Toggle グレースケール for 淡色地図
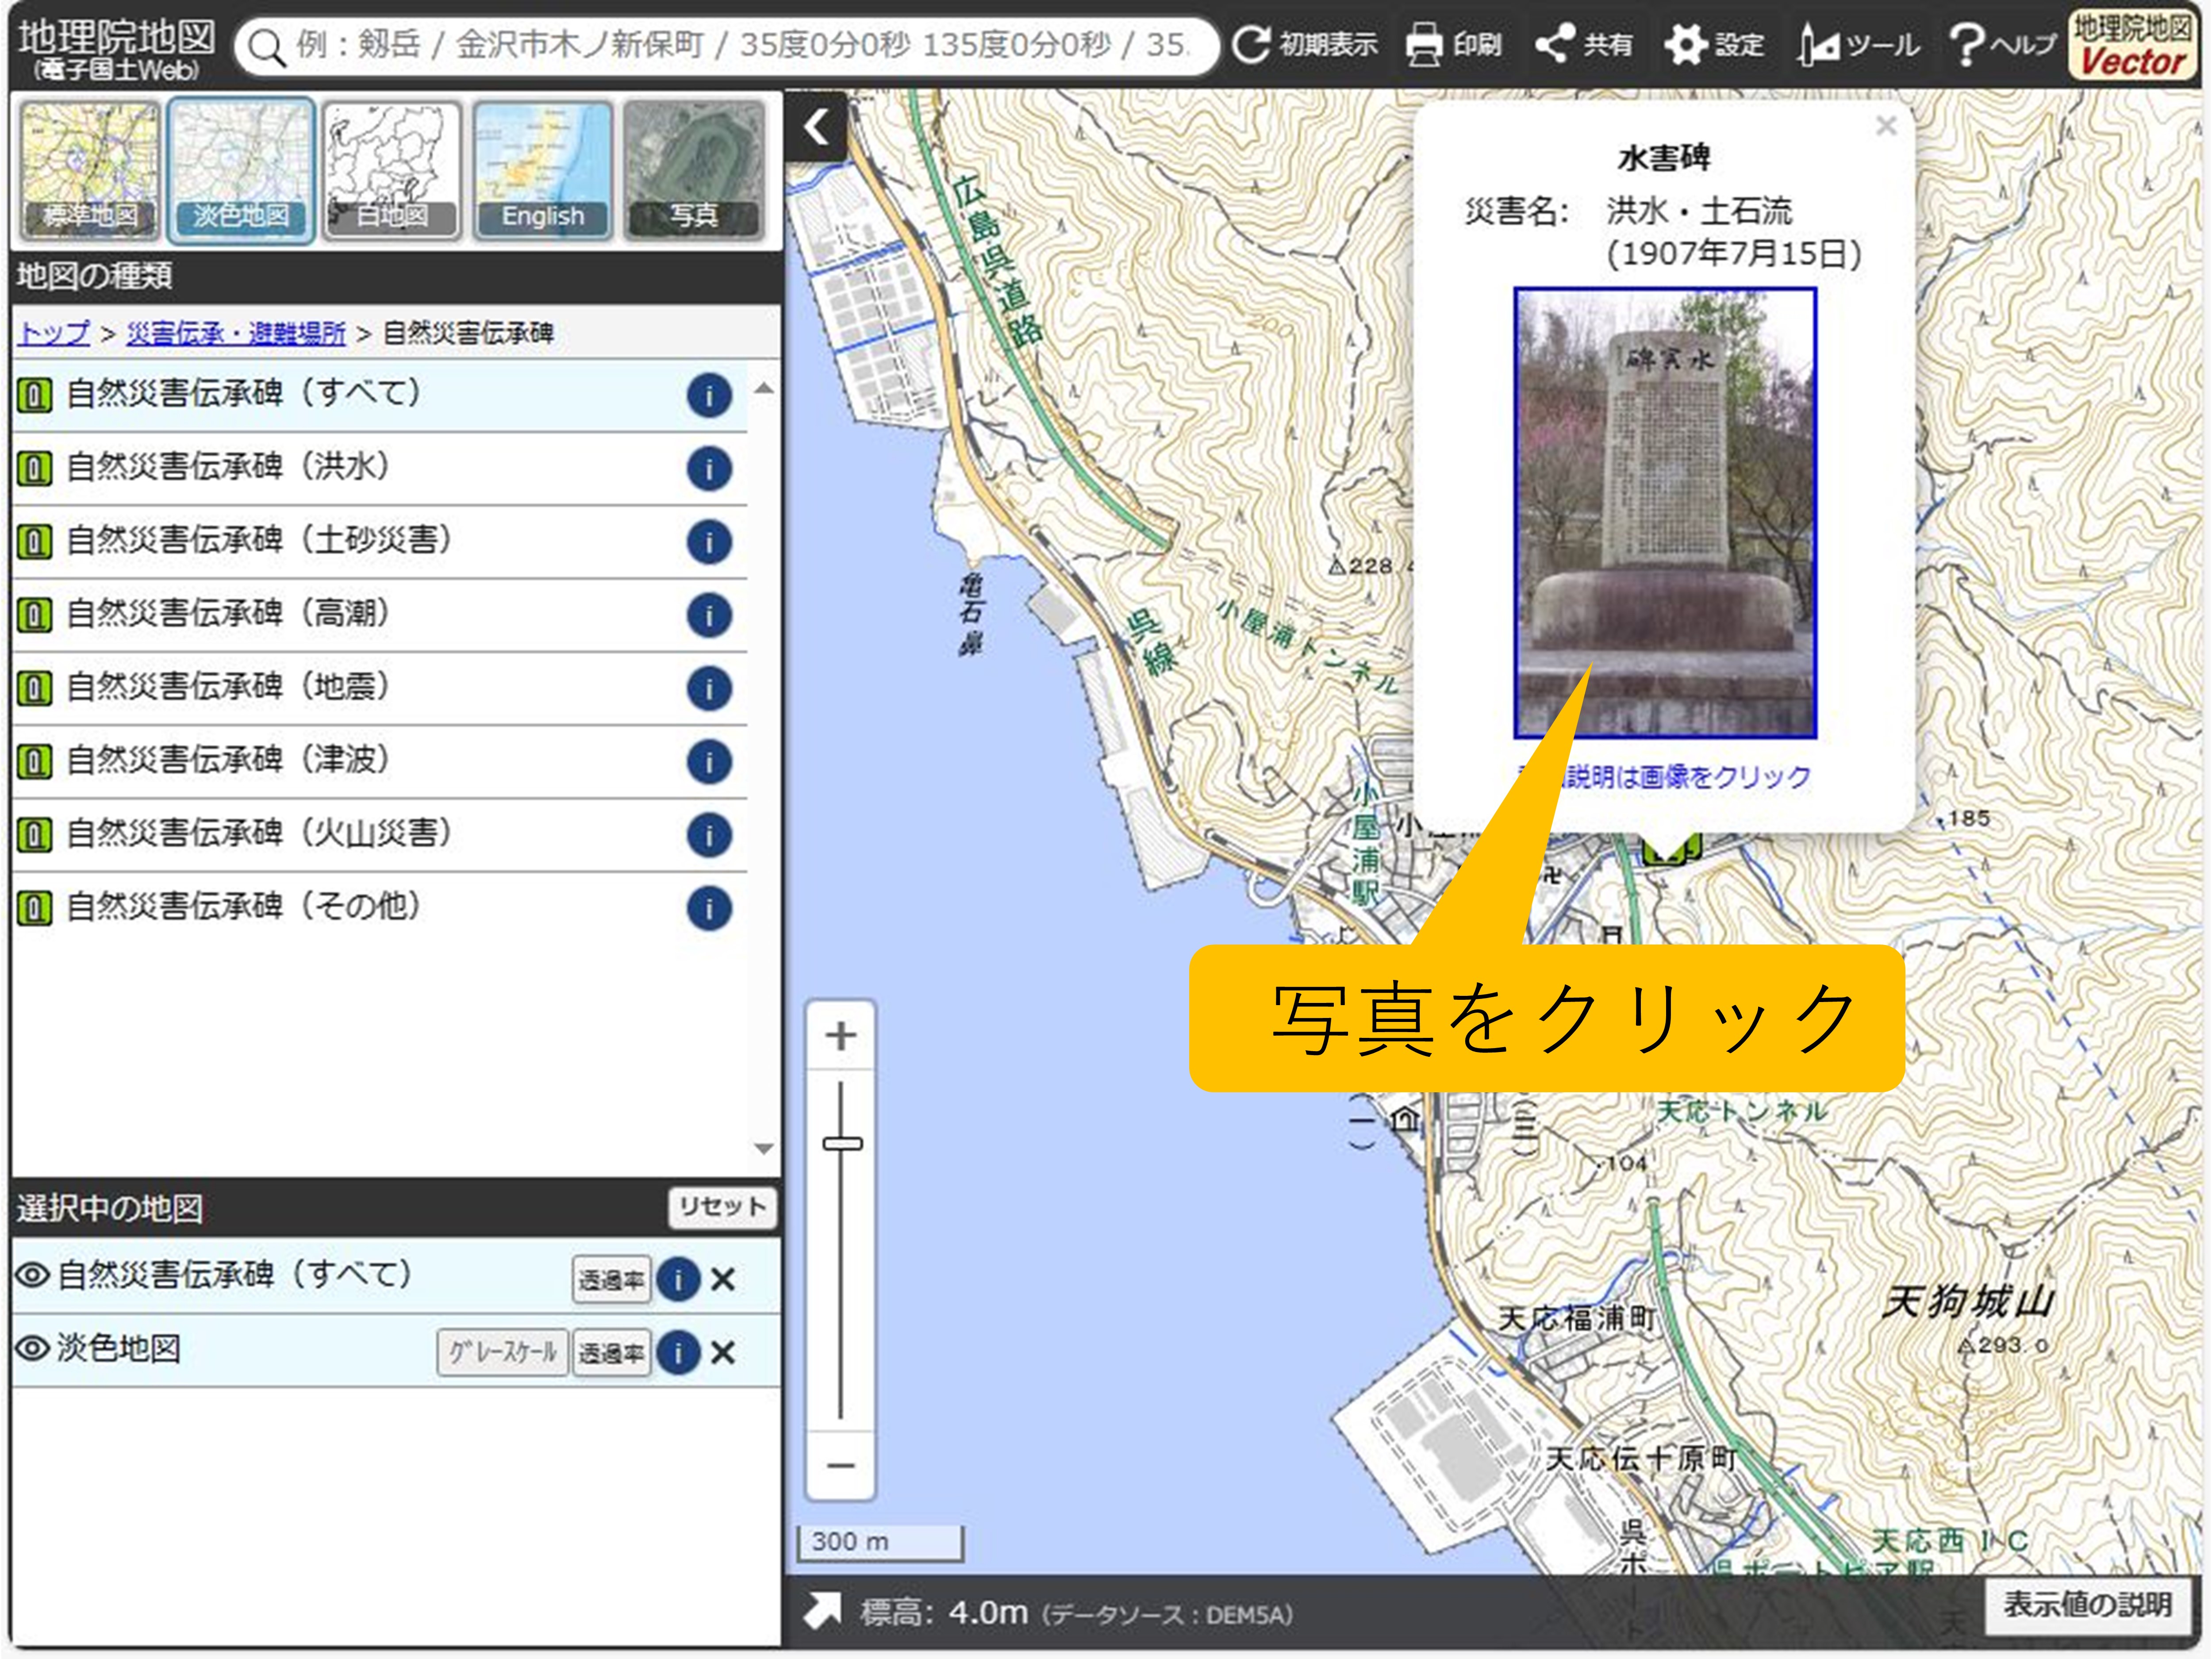The image size is (2212, 1659). [x=503, y=1353]
